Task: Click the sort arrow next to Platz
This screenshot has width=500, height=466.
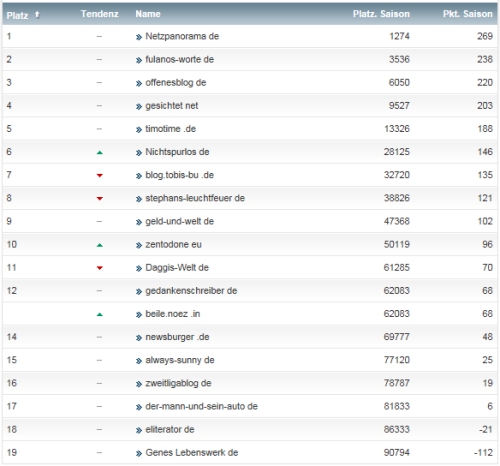Action: tap(37, 14)
